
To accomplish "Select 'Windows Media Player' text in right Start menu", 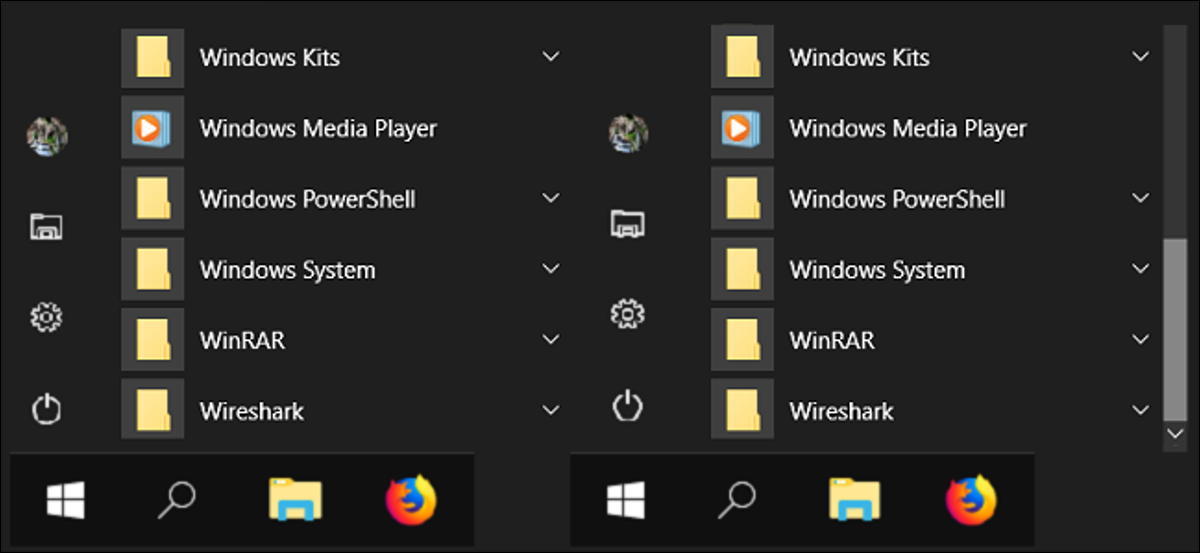I will pos(908,128).
